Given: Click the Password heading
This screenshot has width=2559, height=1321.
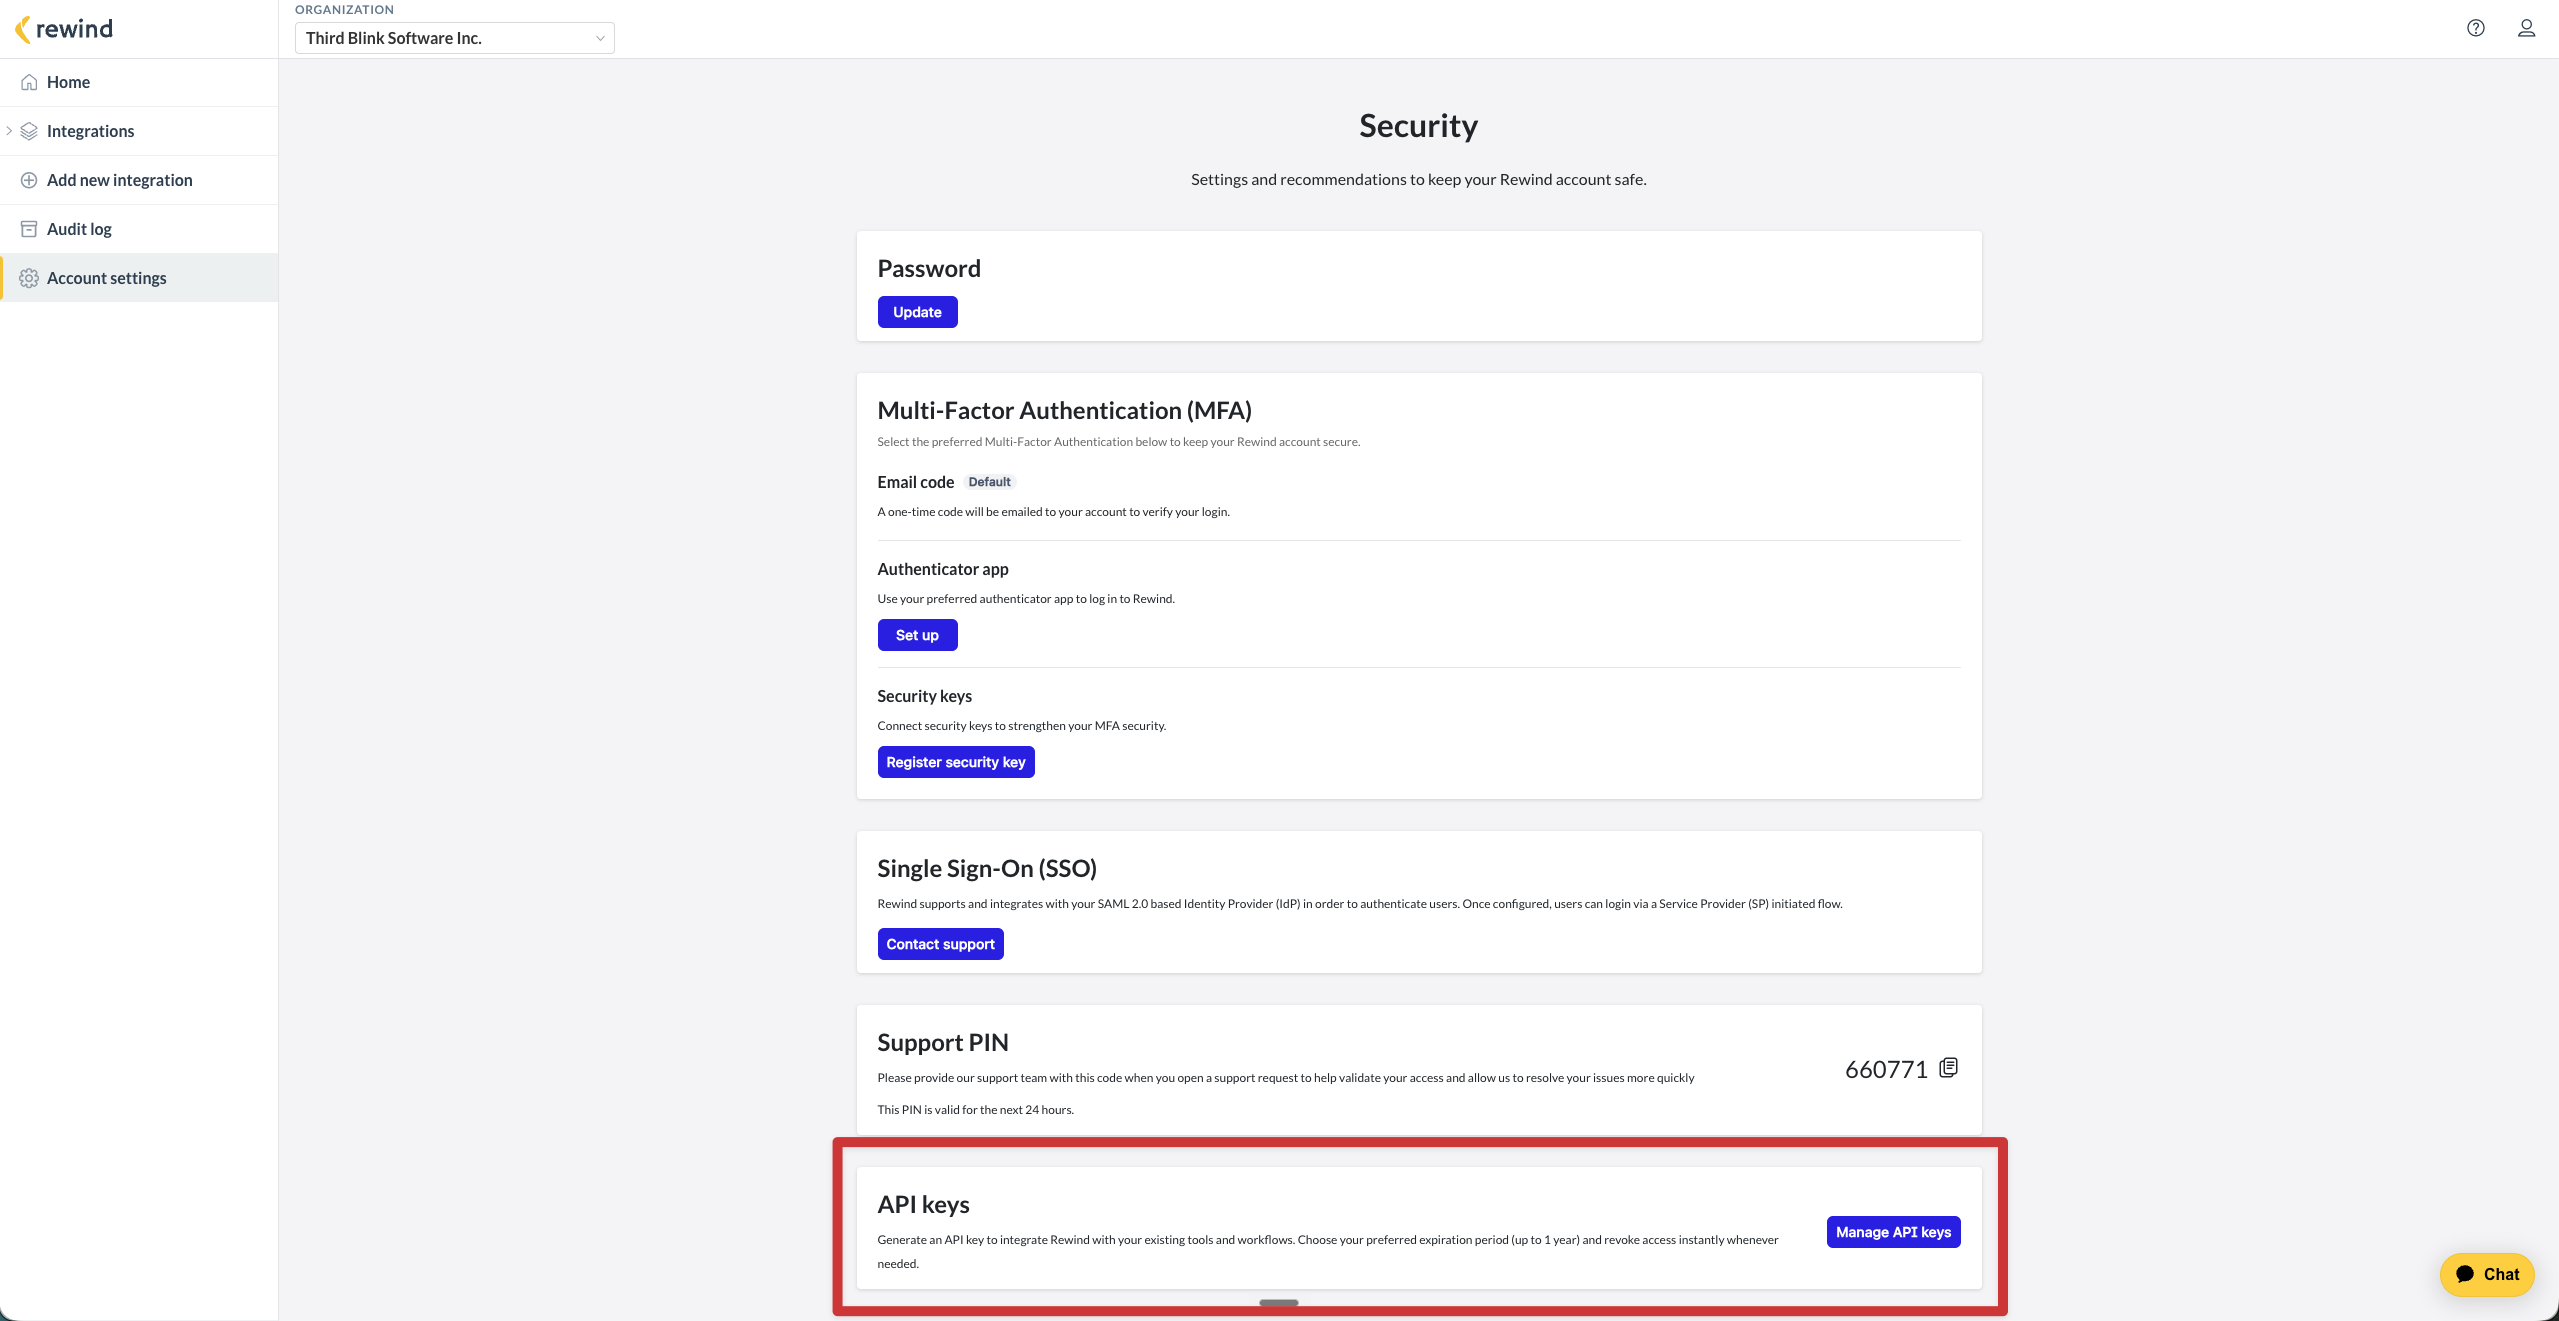Looking at the screenshot, I should click(x=929, y=269).
